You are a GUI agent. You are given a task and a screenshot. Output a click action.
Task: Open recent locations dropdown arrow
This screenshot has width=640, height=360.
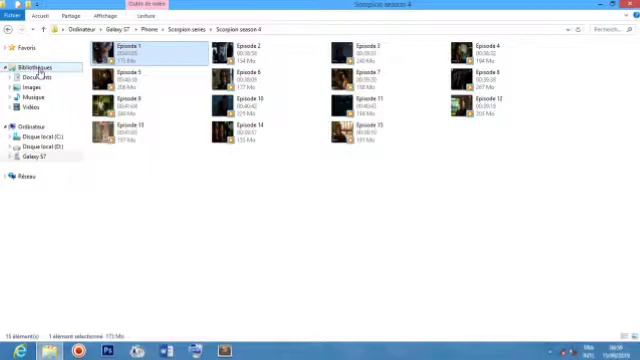33,29
